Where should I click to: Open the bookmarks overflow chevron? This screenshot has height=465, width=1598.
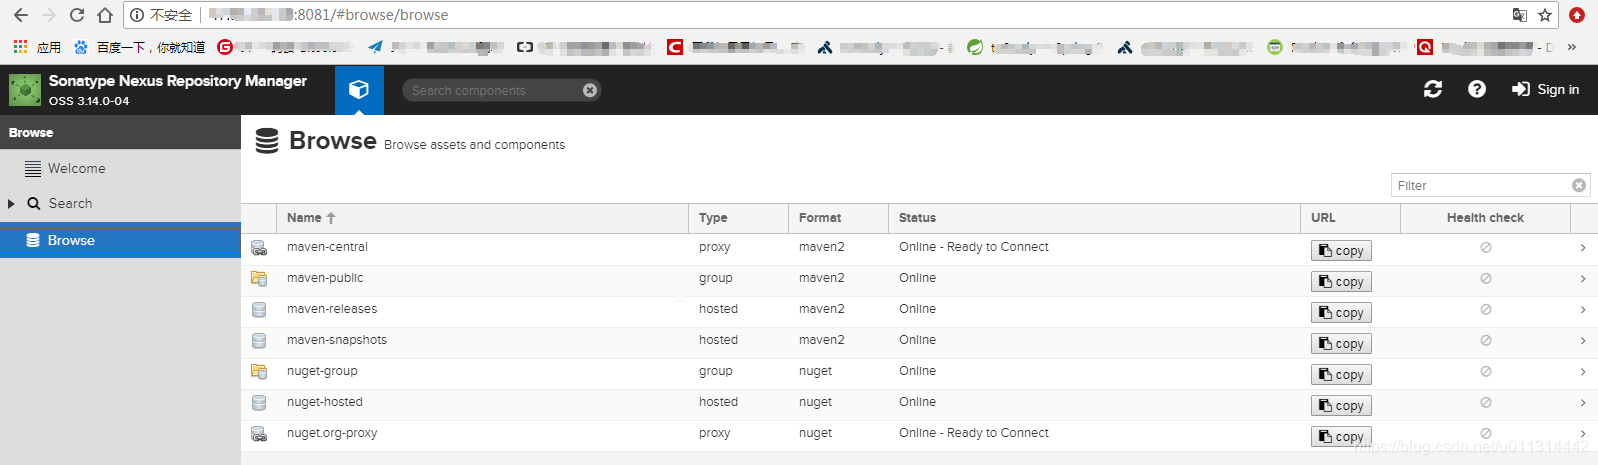pyautogui.click(x=1572, y=47)
